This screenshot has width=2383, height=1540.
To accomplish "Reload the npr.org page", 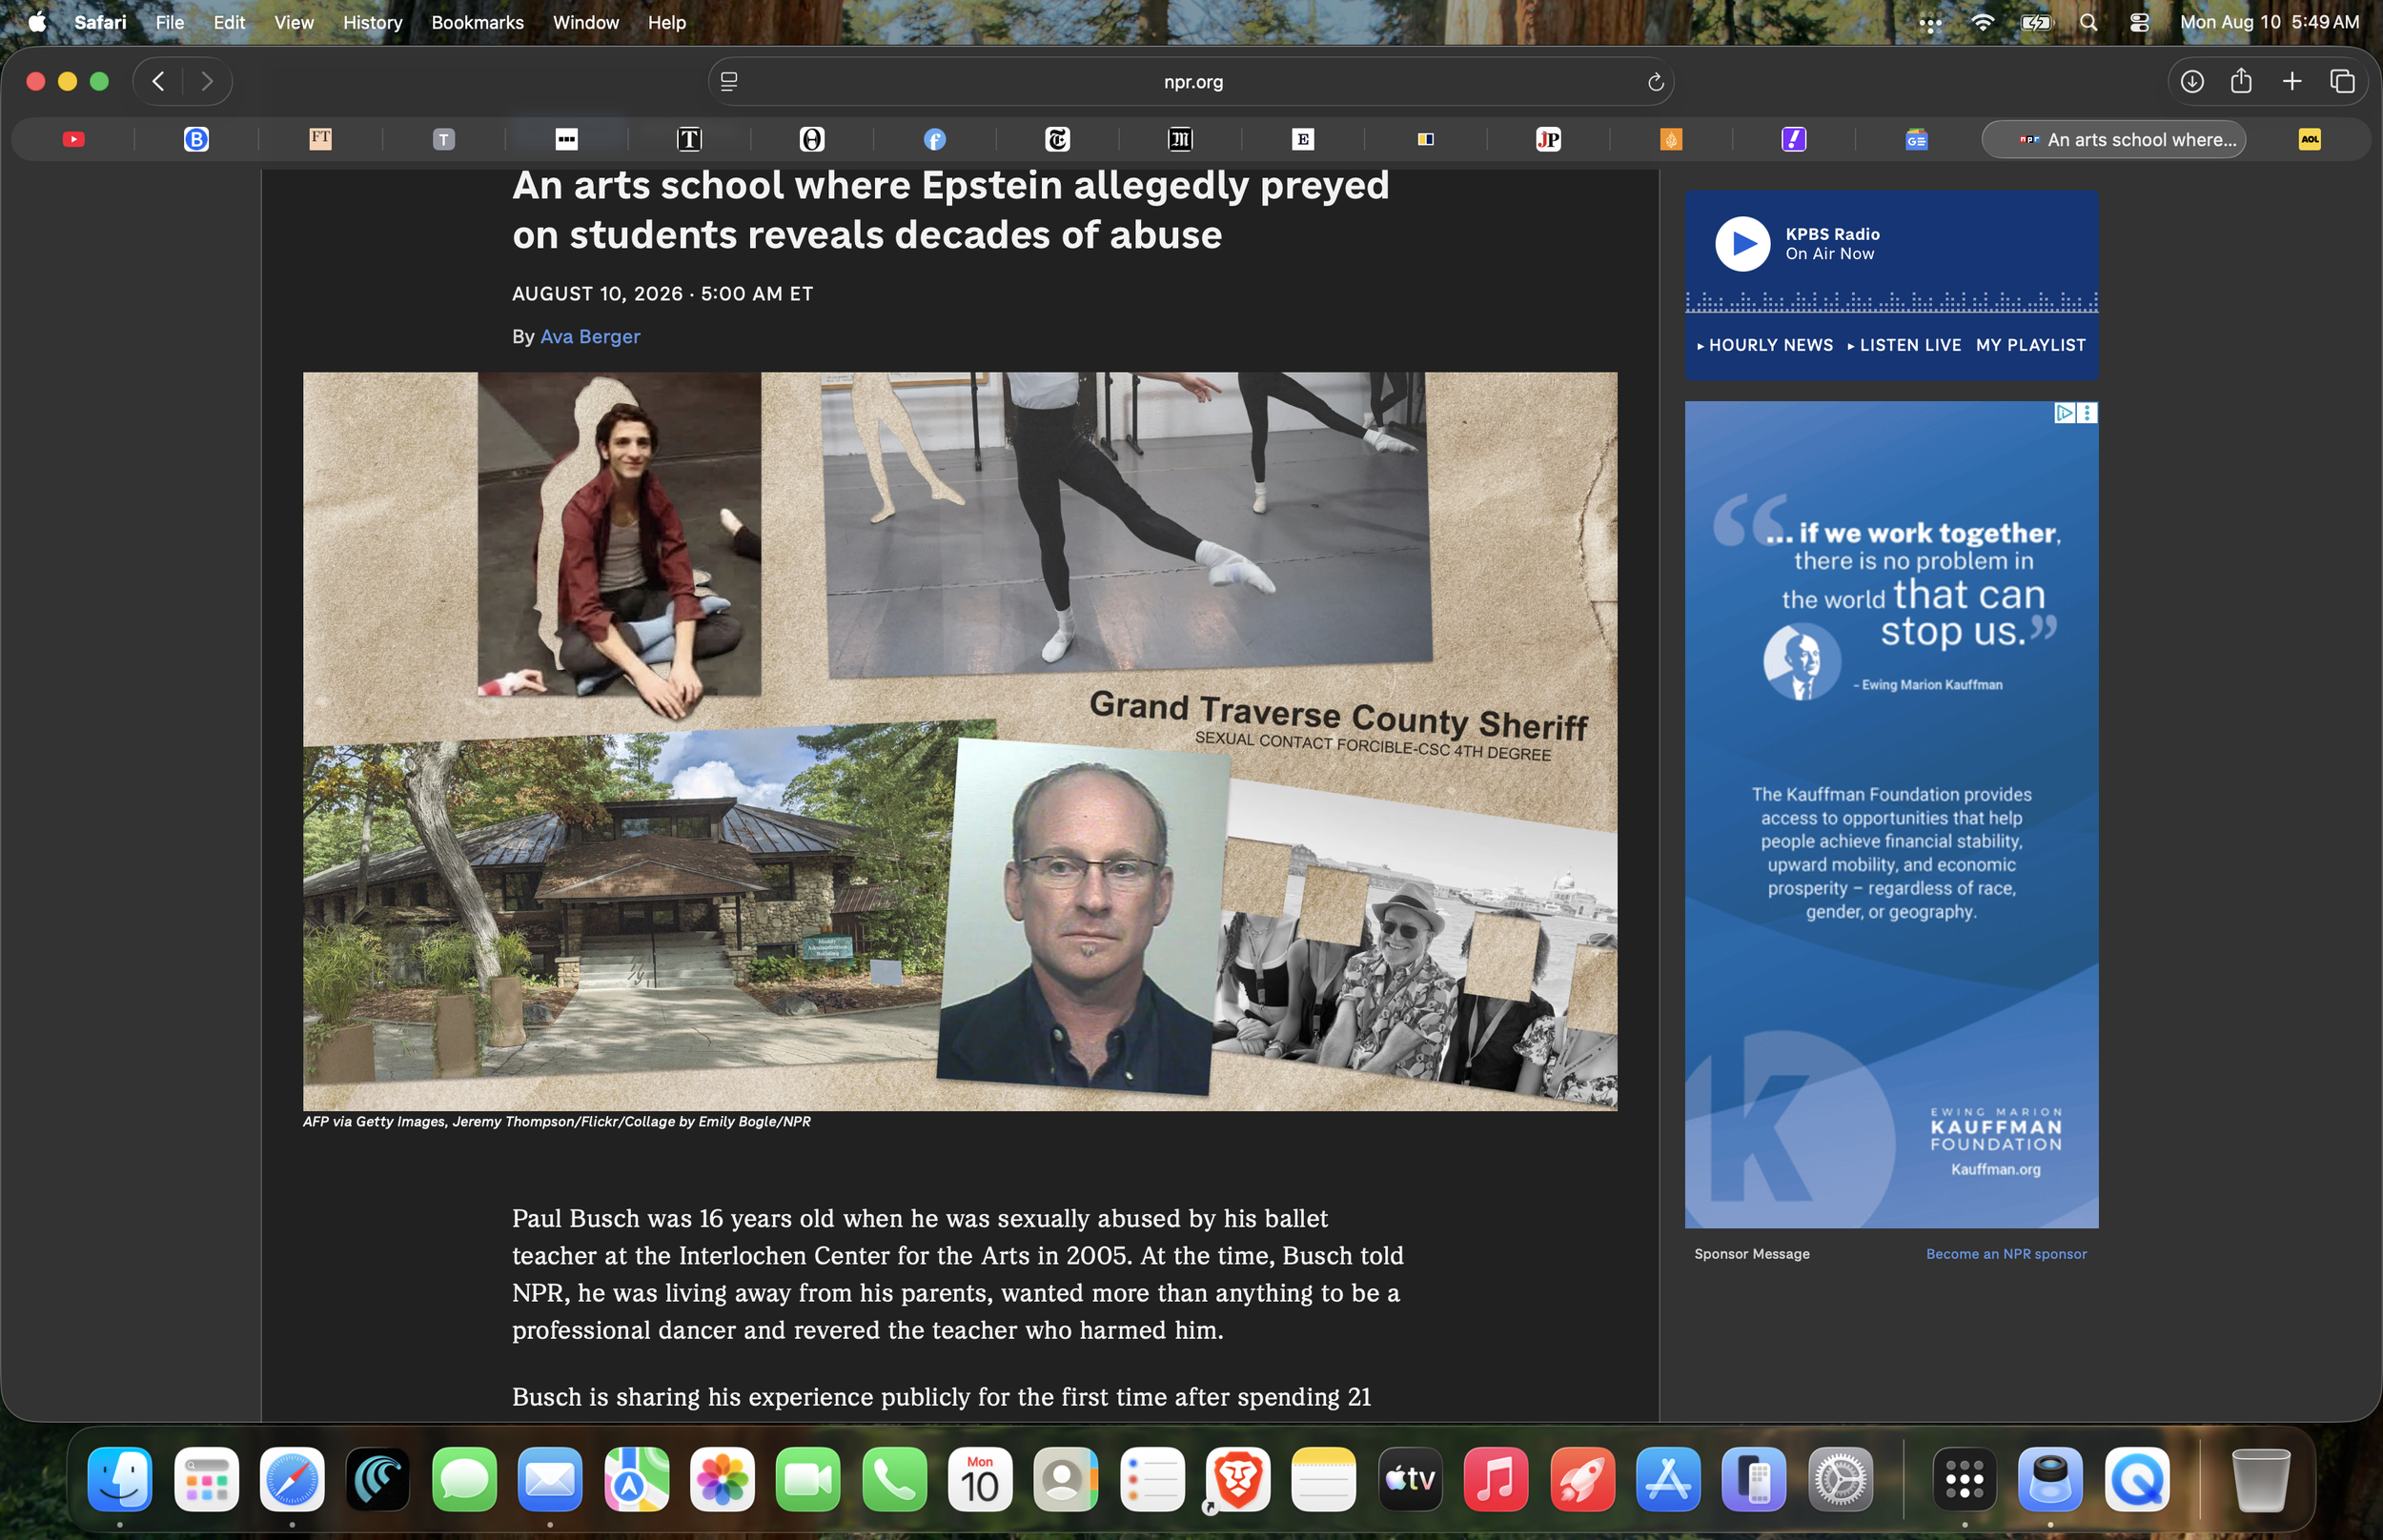I will [x=1655, y=82].
